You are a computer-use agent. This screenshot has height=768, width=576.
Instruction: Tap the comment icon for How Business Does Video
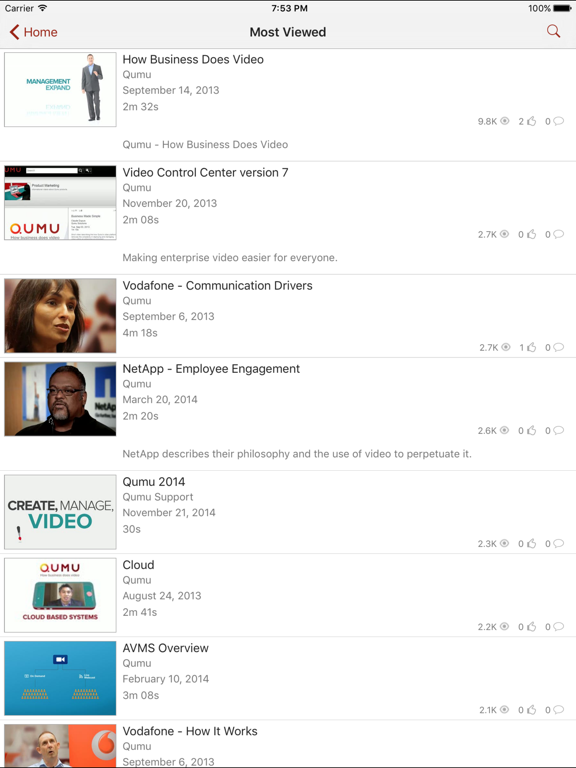[558, 121]
